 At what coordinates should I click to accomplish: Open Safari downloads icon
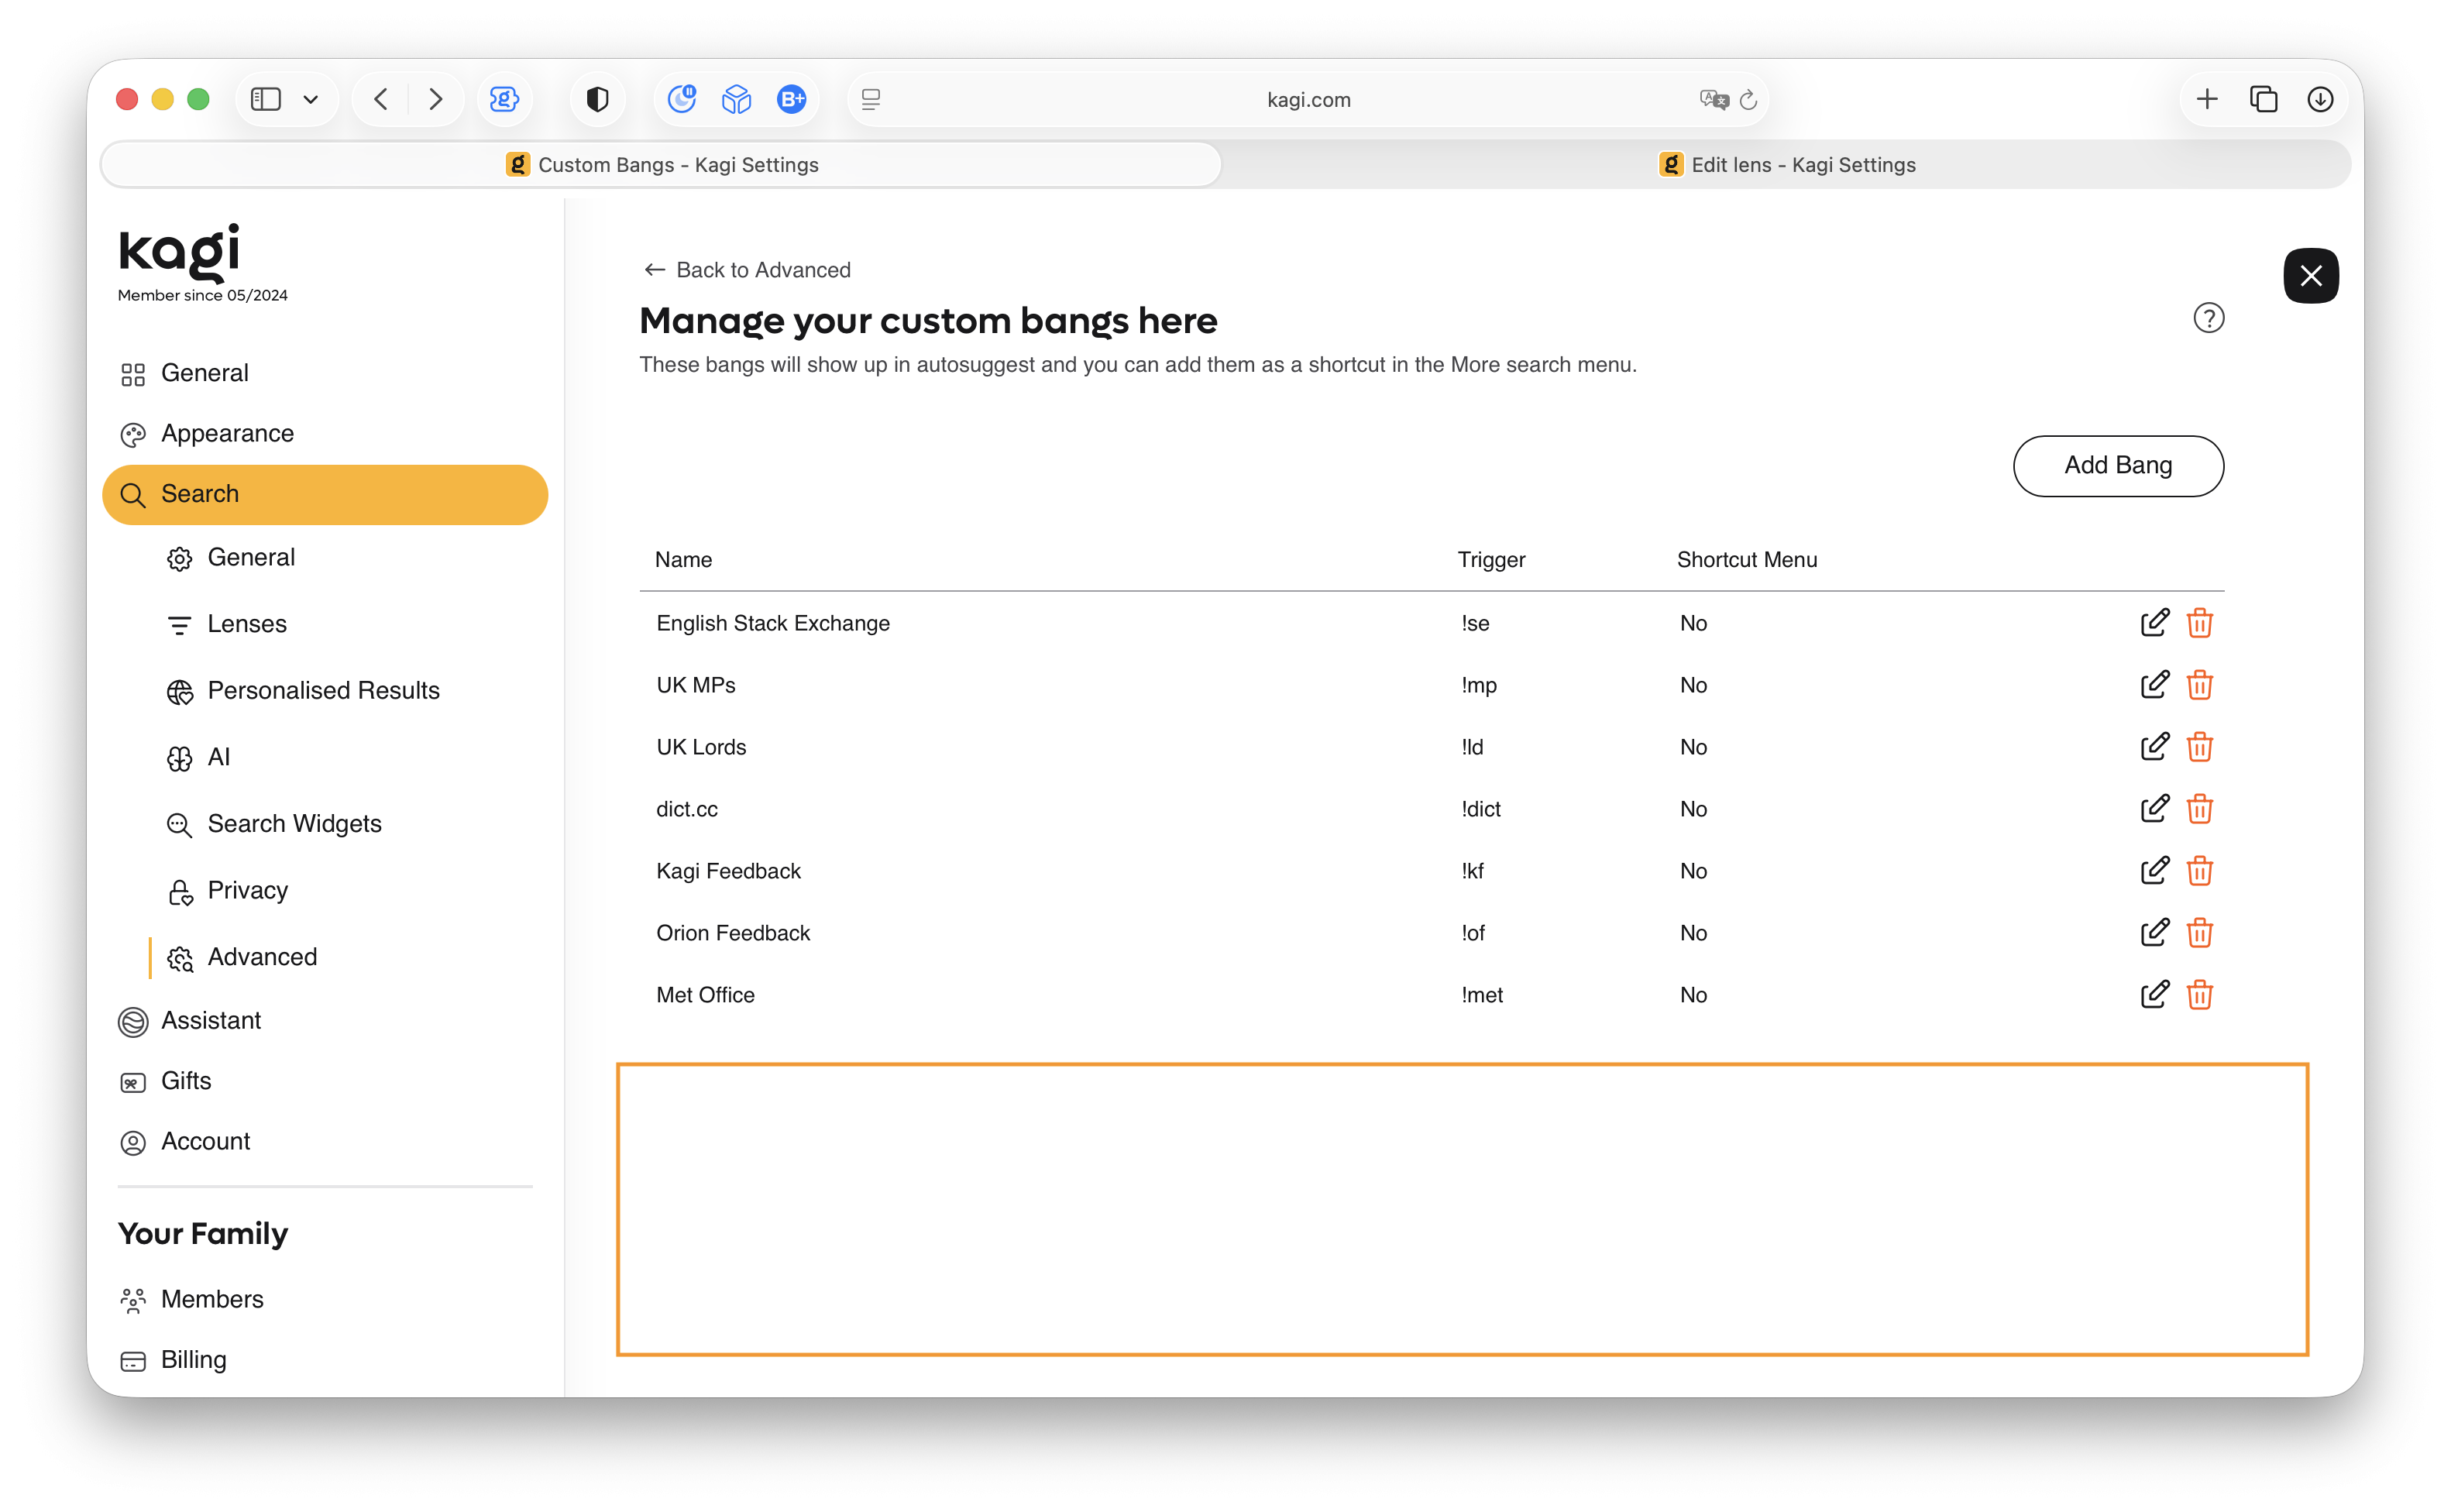2319,99
